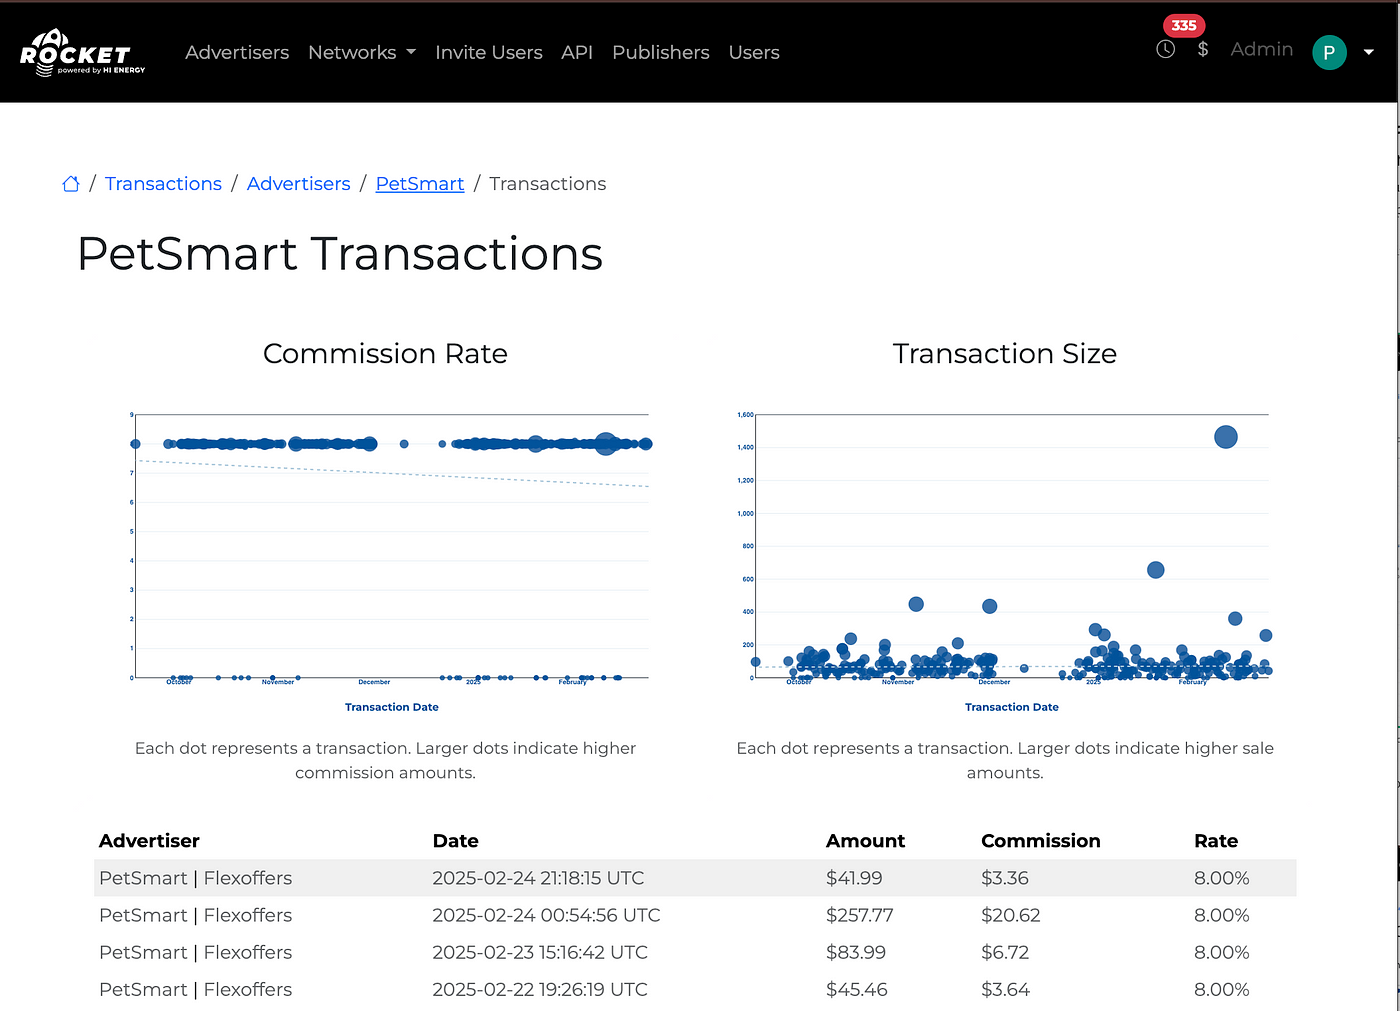
Task: Follow the Advertisers breadcrumb link
Action: click(299, 184)
